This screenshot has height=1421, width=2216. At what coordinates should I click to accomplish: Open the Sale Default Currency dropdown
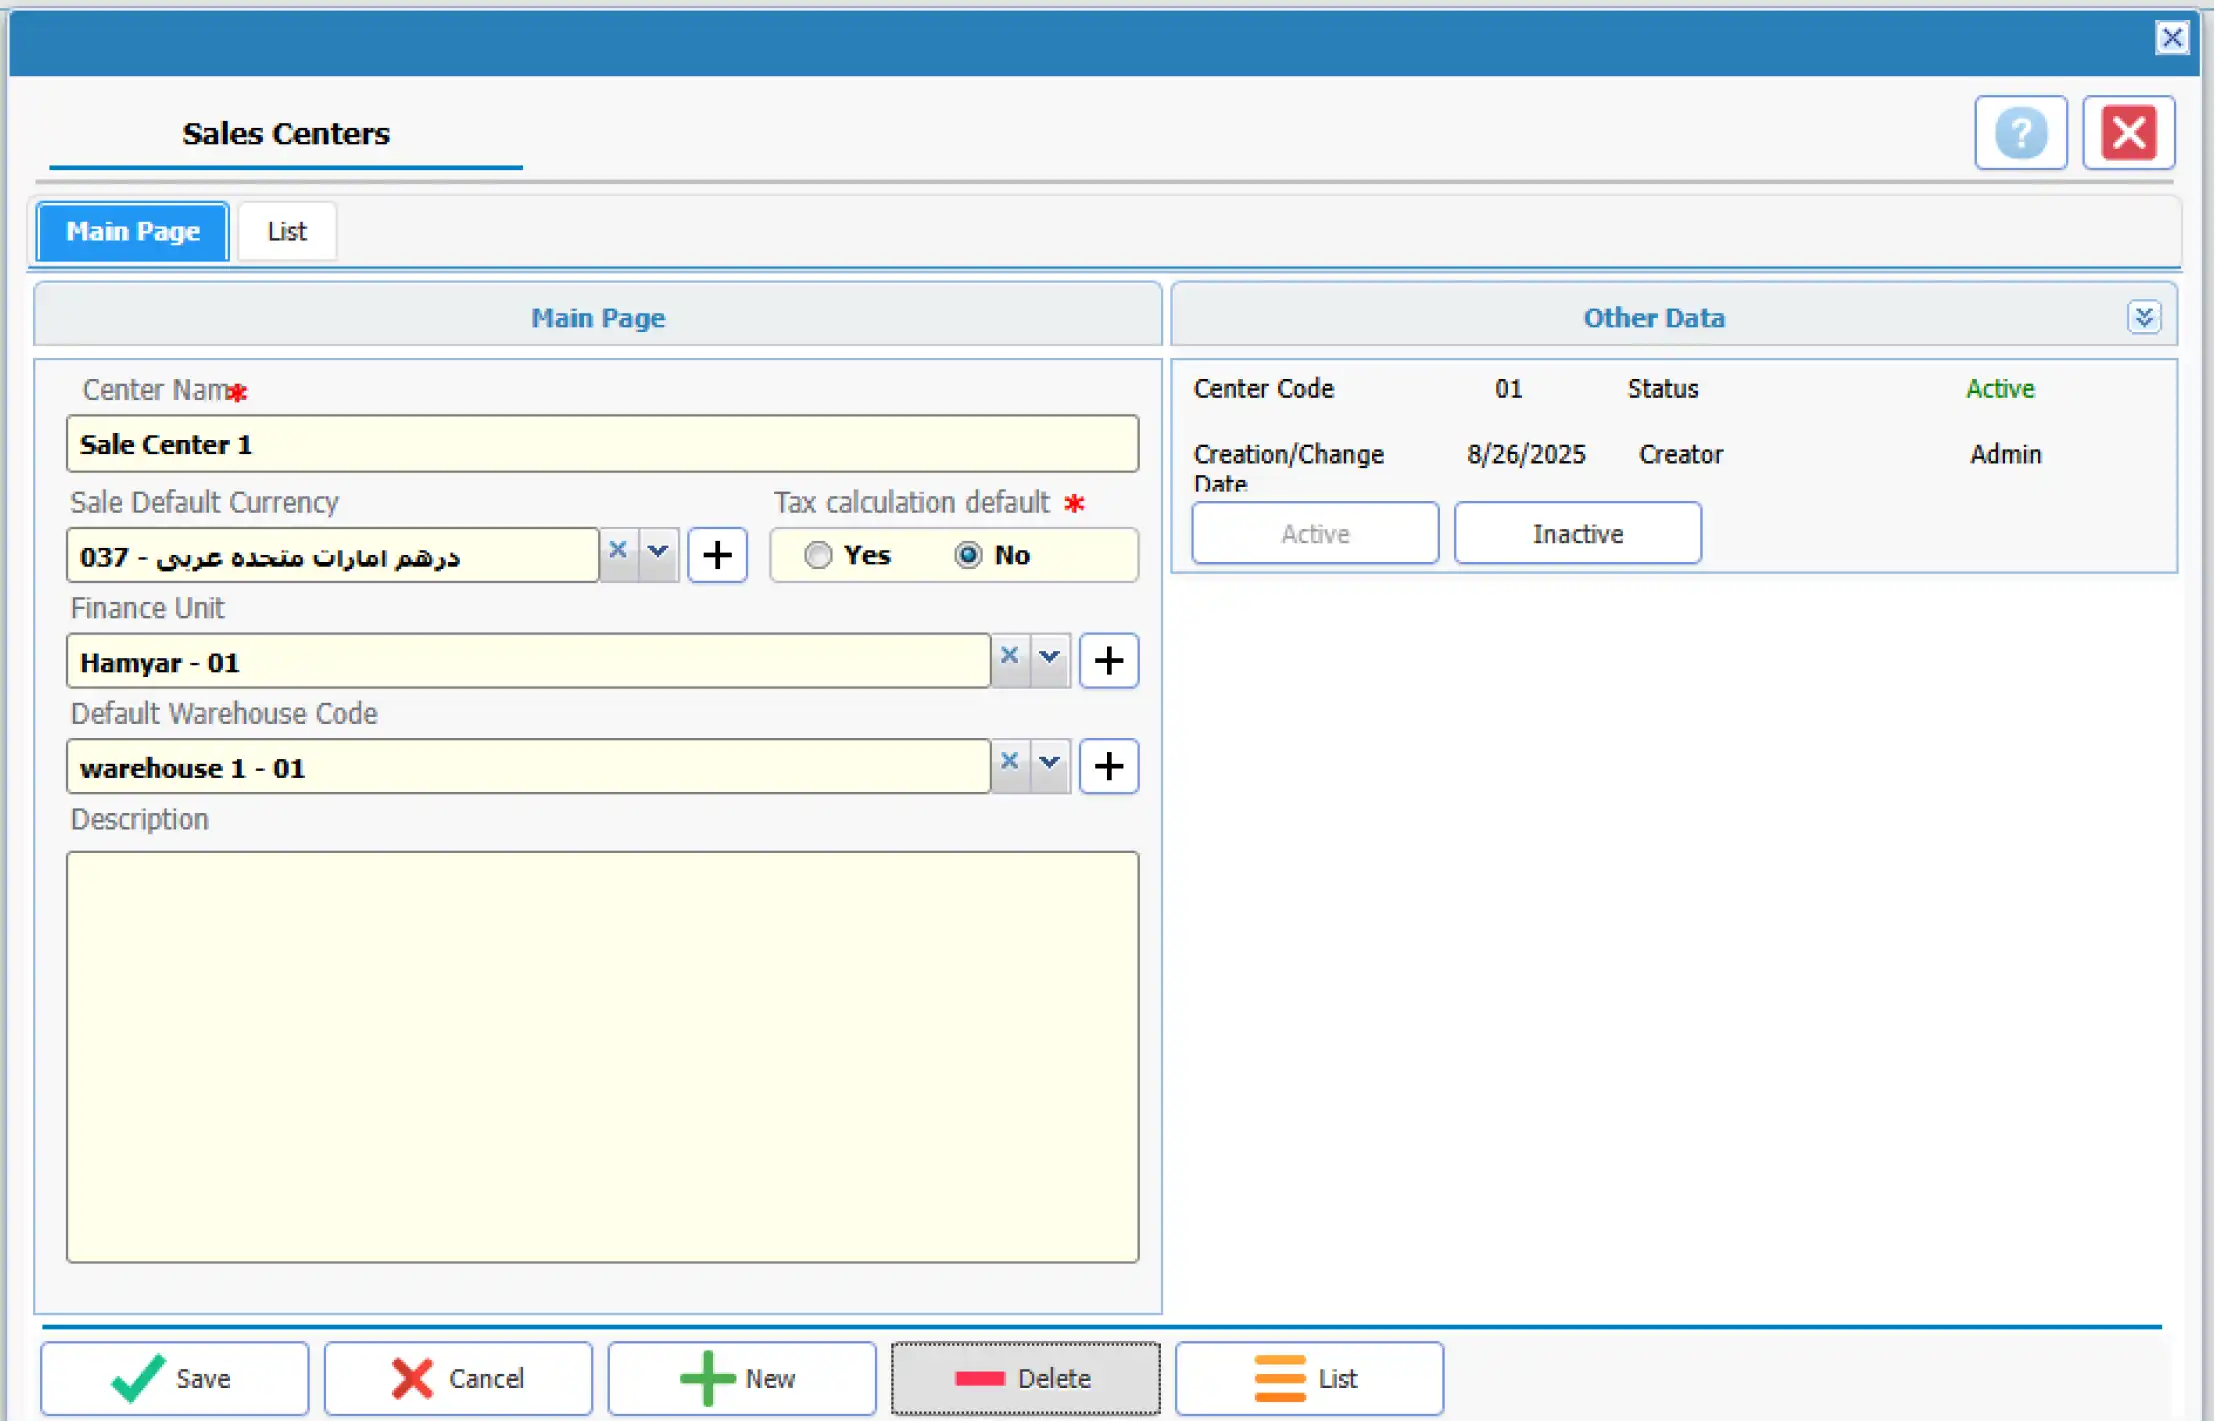[658, 552]
